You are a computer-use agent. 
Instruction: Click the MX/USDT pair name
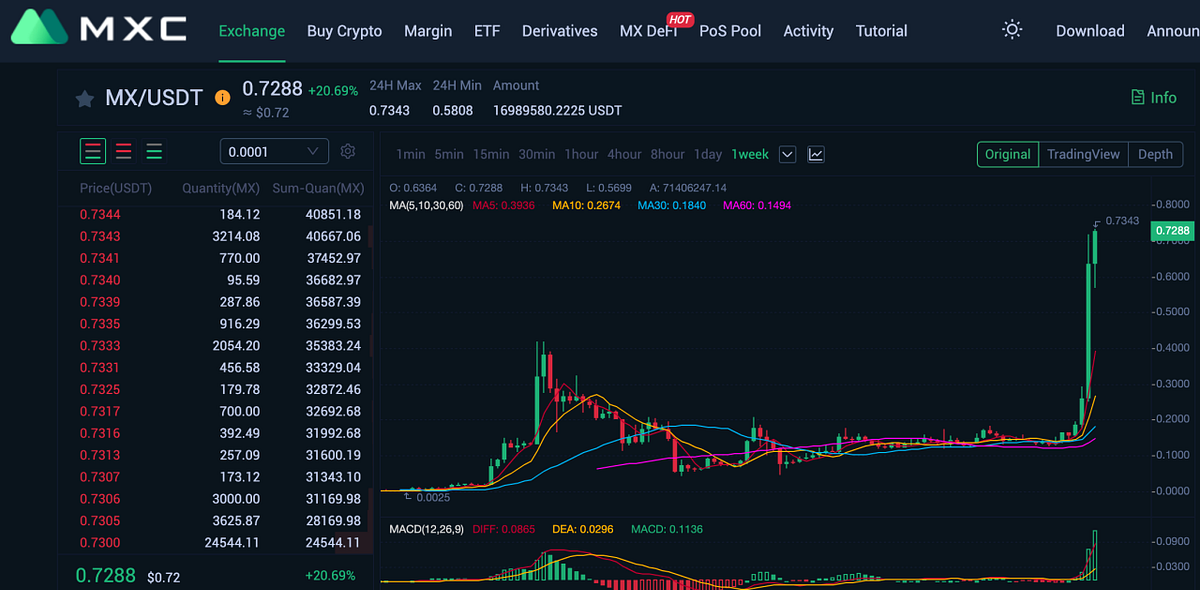154,98
